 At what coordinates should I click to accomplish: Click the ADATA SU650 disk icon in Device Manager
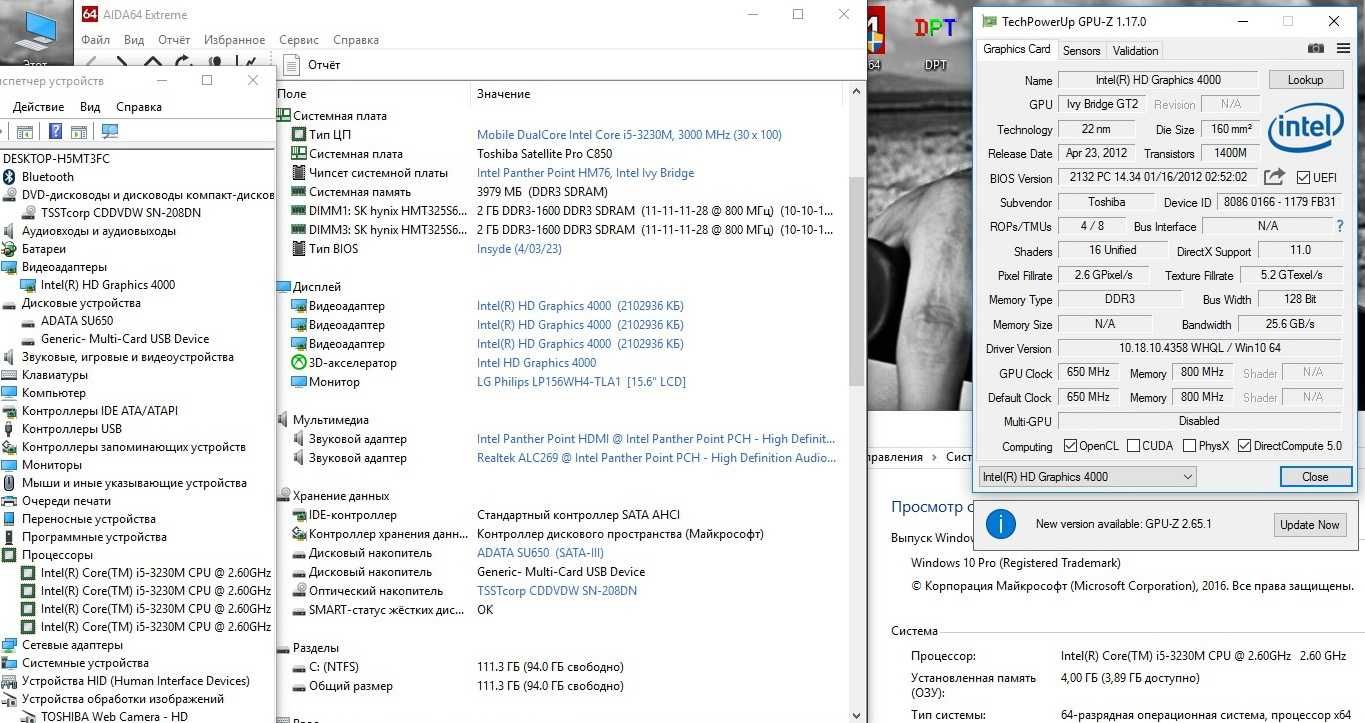coord(29,321)
